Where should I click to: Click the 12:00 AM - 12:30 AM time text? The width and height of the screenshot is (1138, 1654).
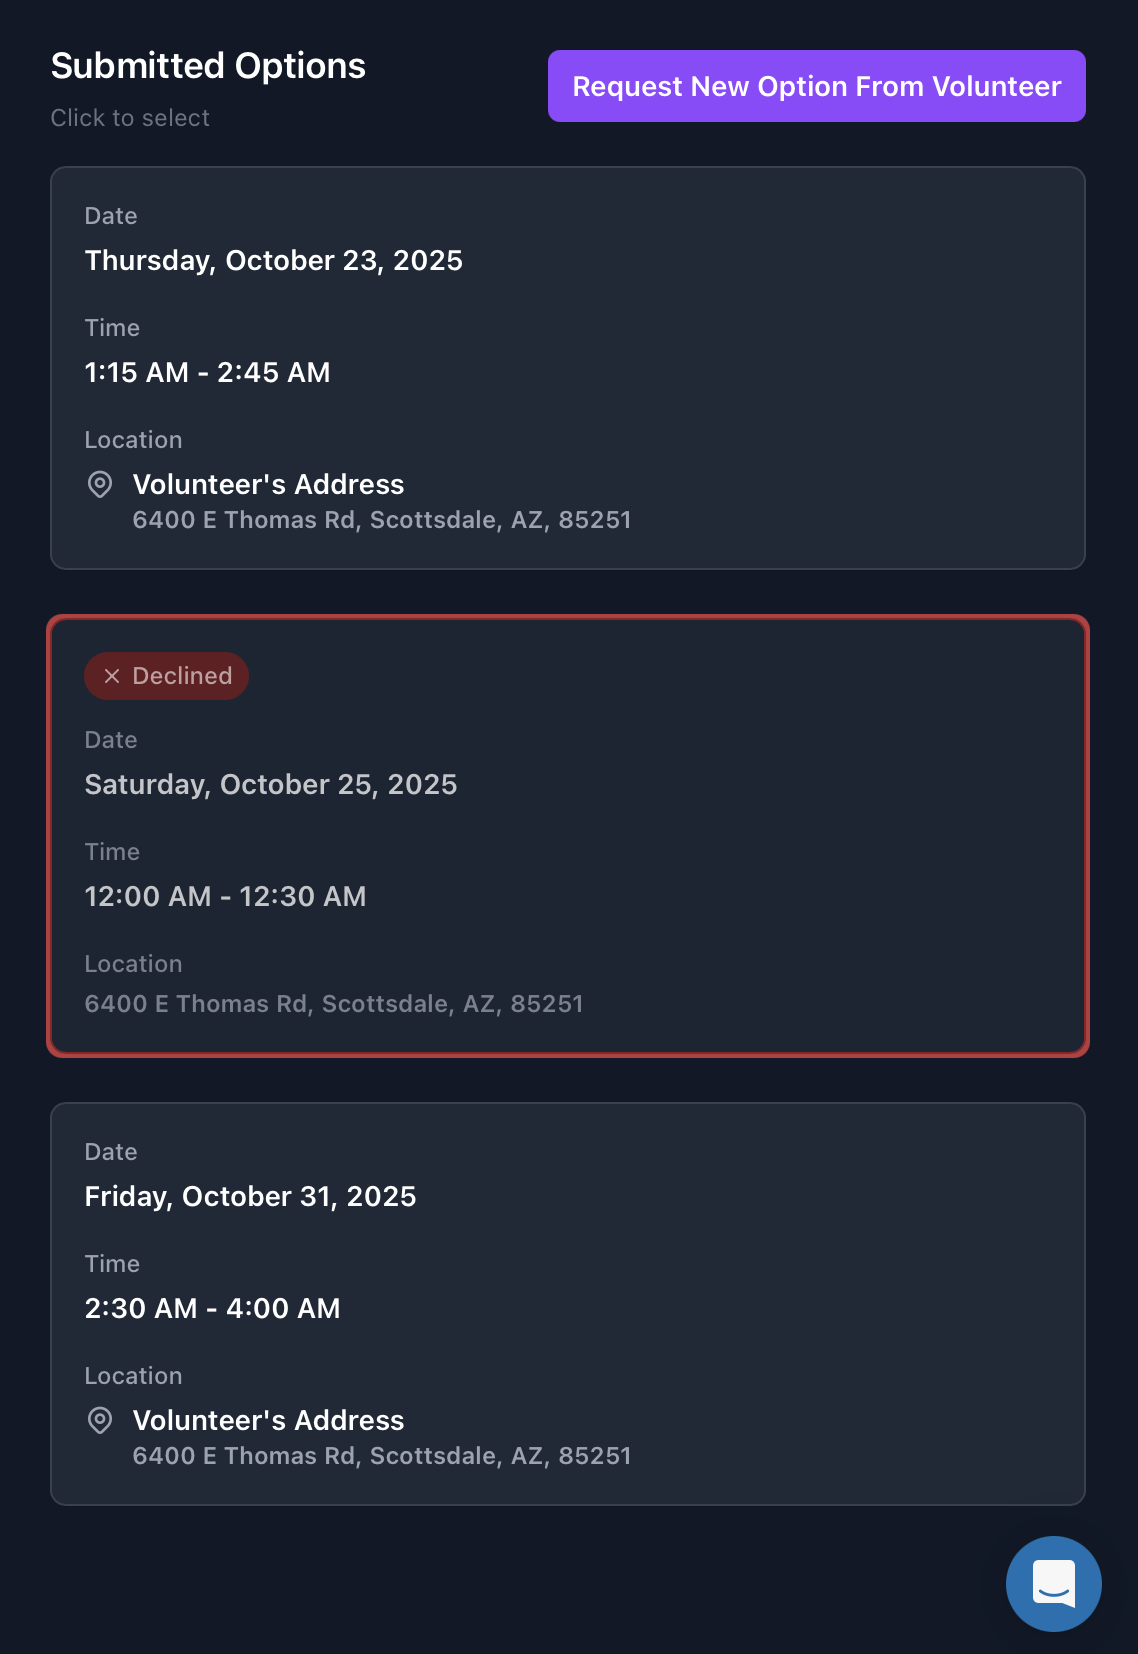(x=226, y=896)
